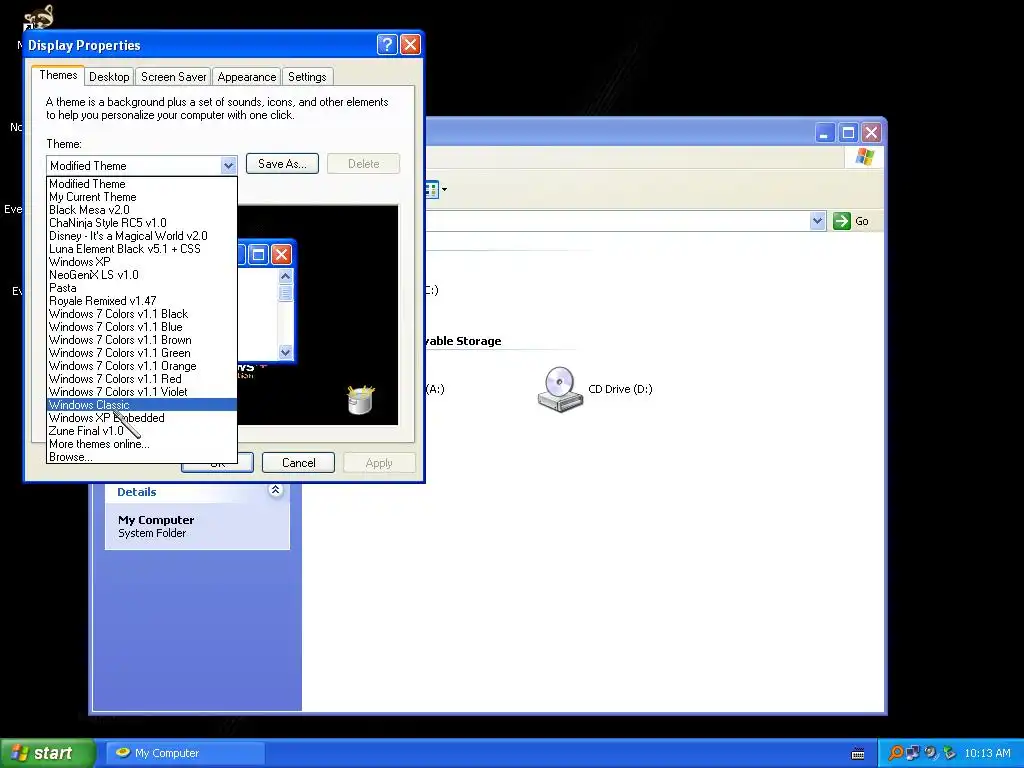Screen dimensions: 1024x768
Task: Click the Delete button next to Save As
Action: click(363, 164)
